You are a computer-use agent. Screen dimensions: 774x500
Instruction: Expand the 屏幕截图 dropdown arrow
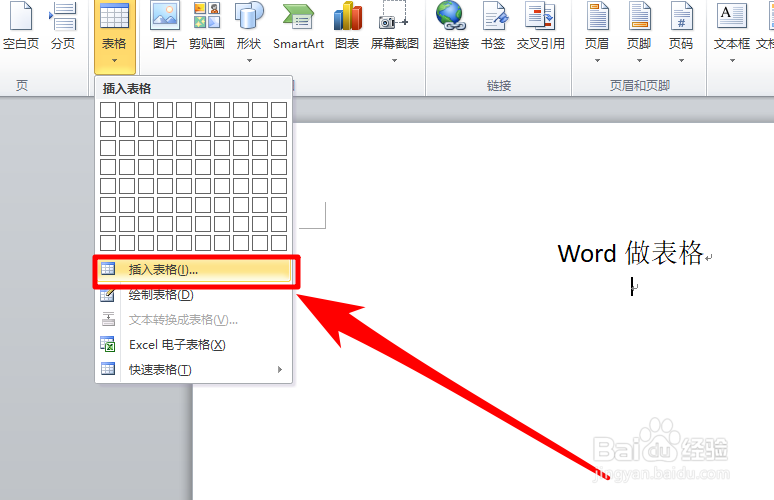point(394,61)
